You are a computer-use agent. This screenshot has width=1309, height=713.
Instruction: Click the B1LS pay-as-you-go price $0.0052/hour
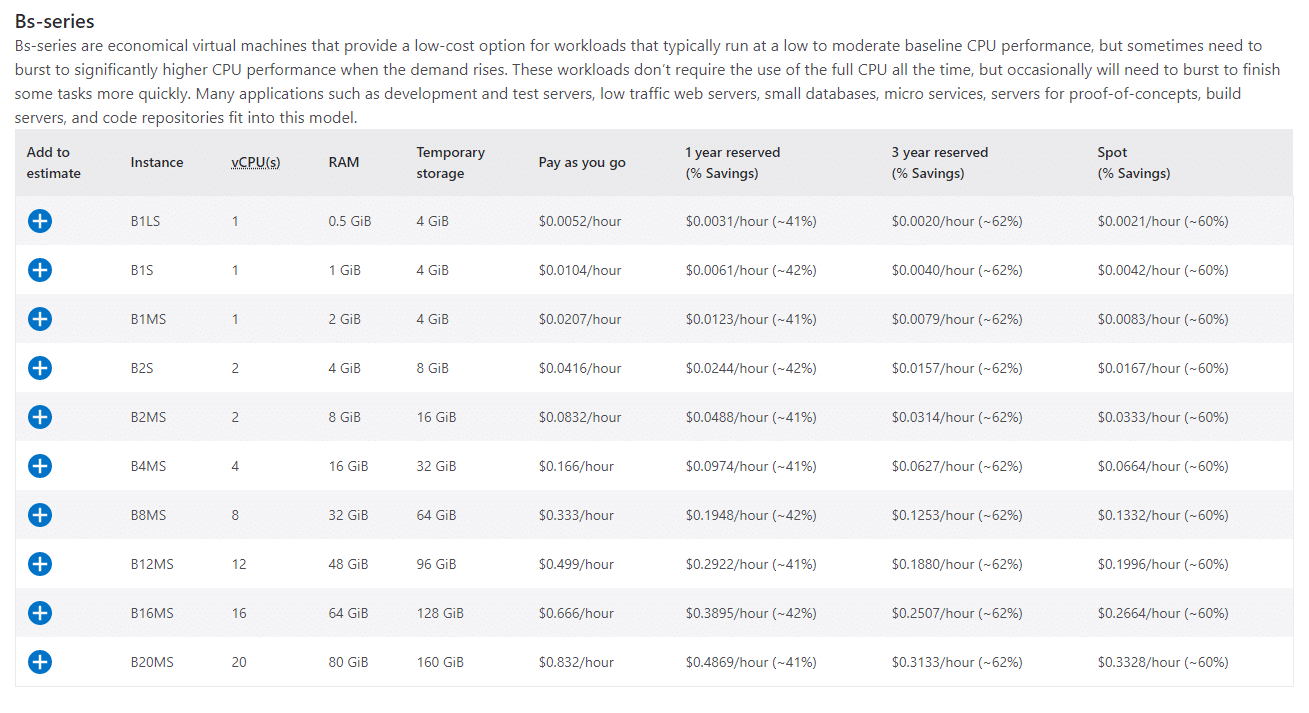(x=580, y=221)
